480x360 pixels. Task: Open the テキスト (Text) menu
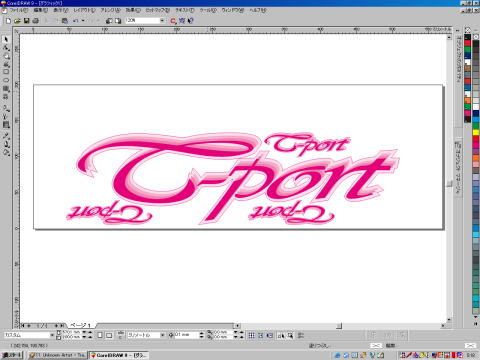coord(185,10)
